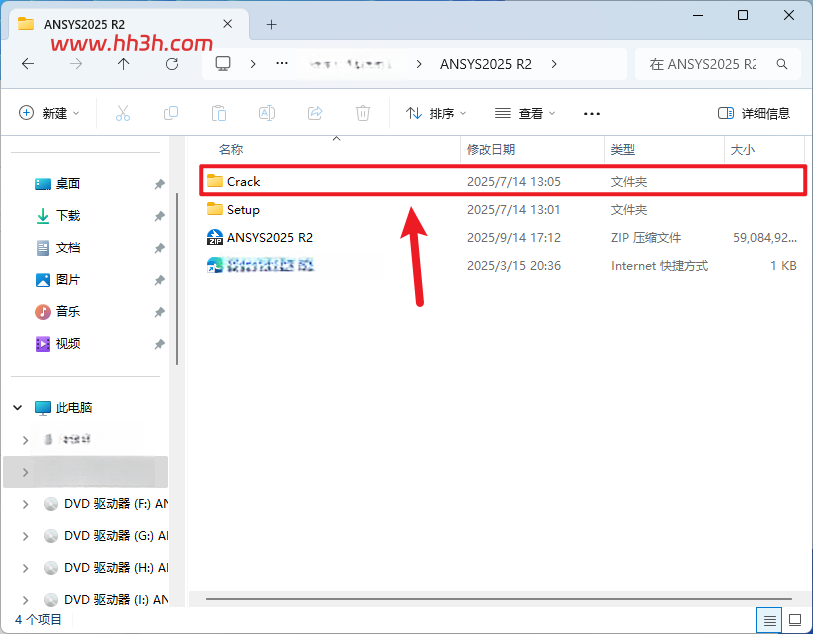The height and width of the screenshot is (634, 813).
Task: Open the 查看 (View) dropdown
Action: click(525, 113)
